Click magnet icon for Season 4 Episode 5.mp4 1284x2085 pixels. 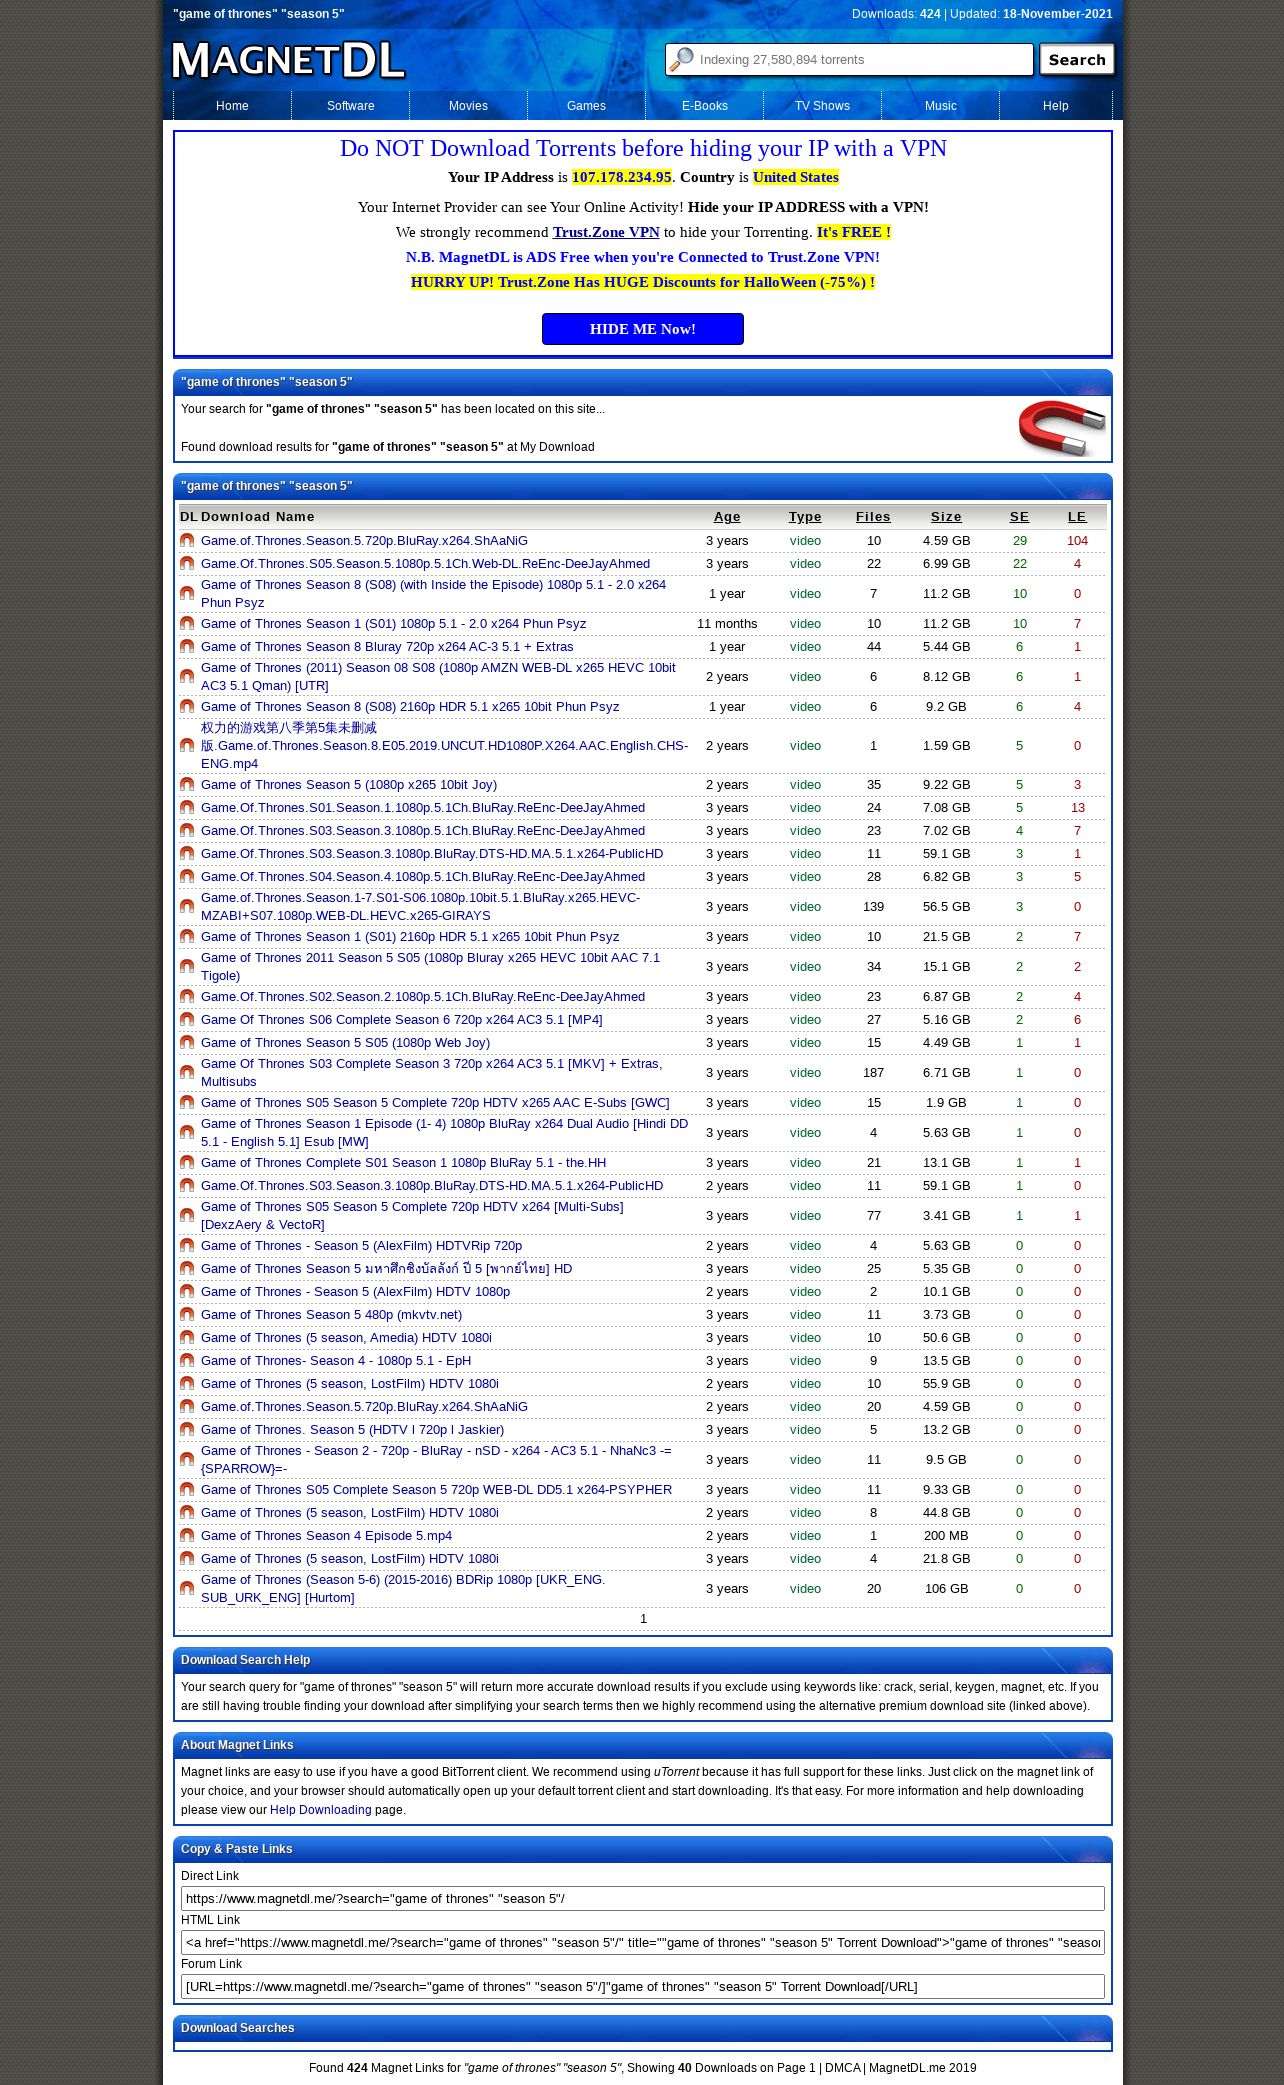tap(187, 1536)
